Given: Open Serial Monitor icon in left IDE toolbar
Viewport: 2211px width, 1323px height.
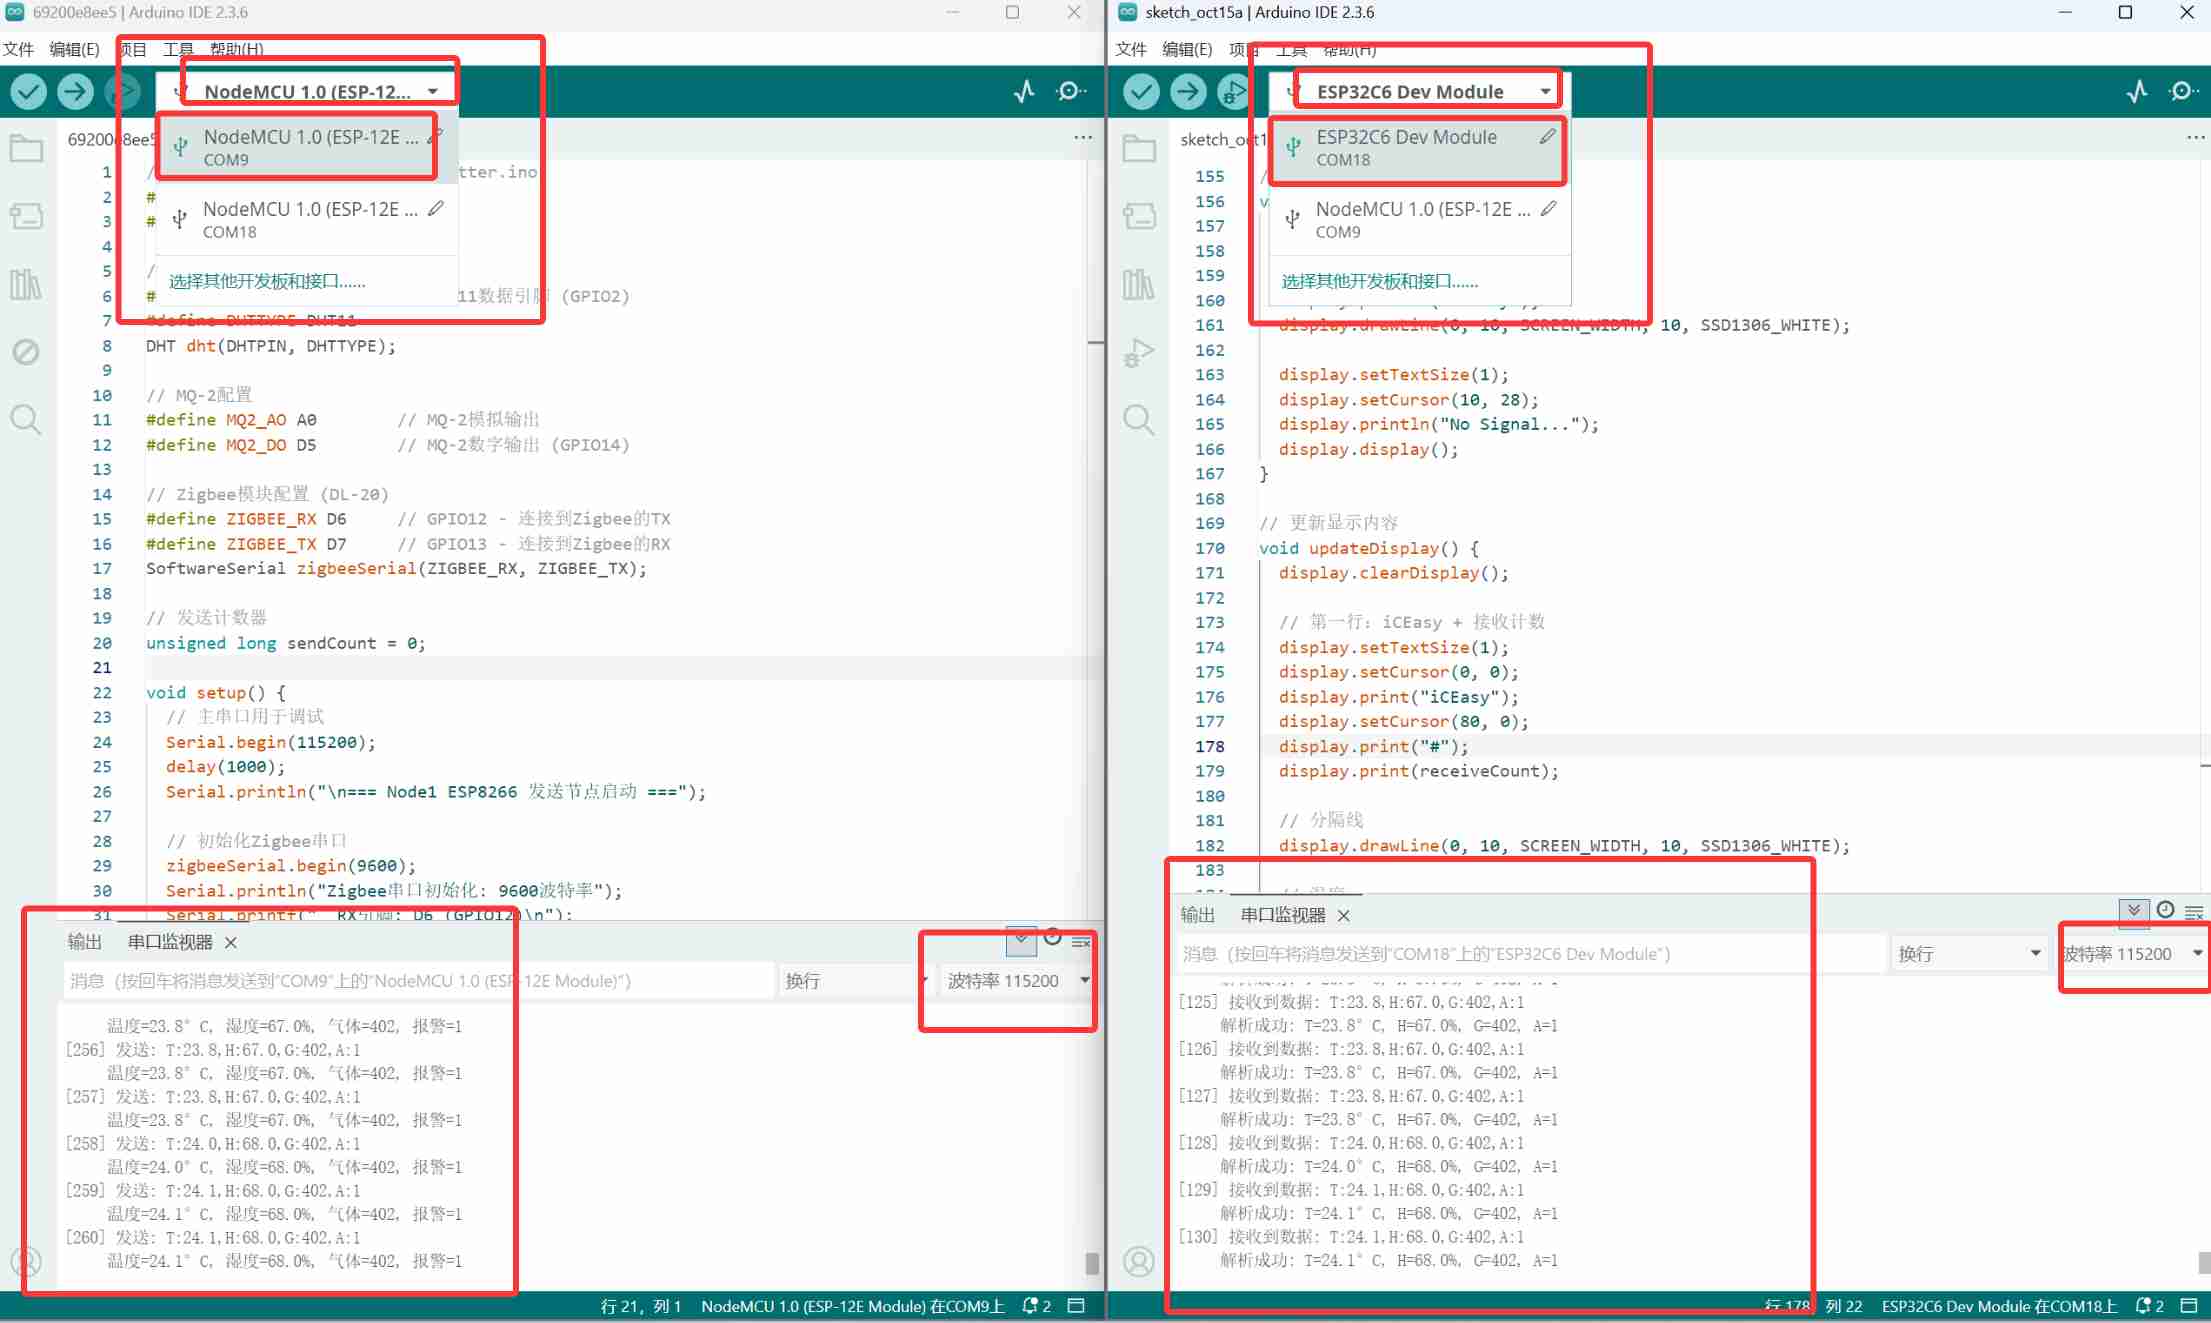Looking at the screenshot, I should pos(1071,92).
